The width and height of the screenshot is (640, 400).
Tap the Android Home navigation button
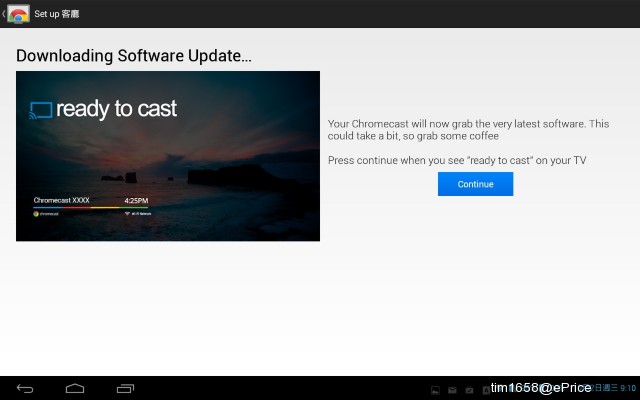click(75, 389)
